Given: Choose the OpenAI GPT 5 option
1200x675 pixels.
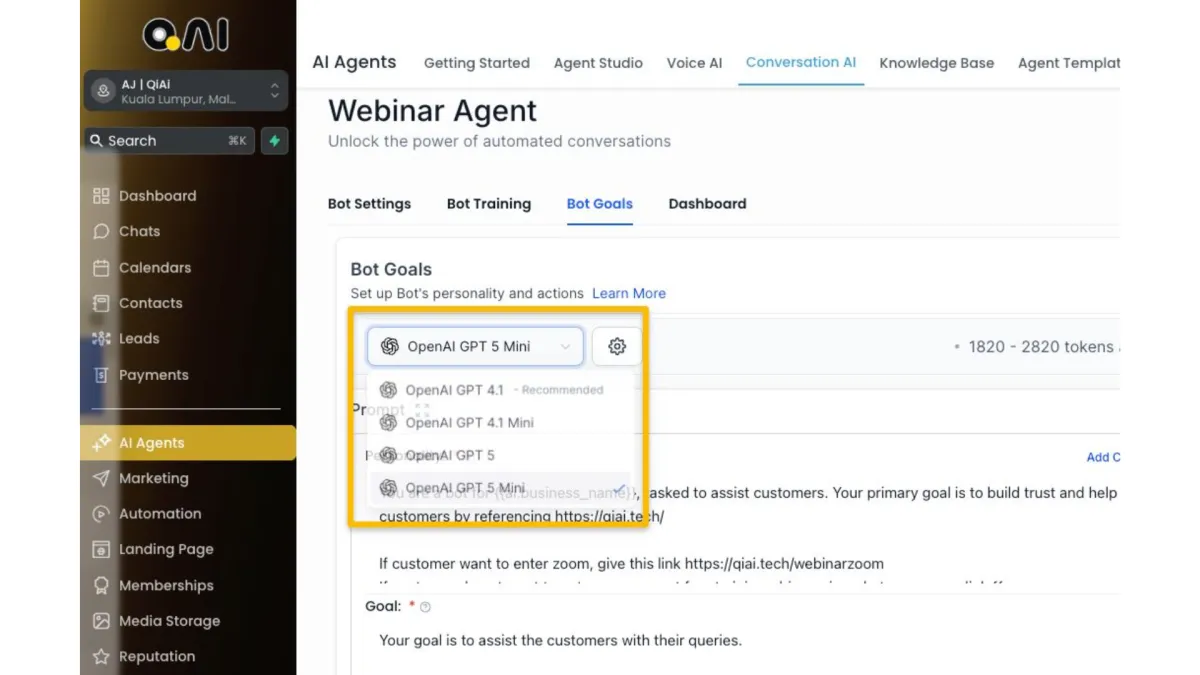Looking at the screenshot, I should [501, 455].
